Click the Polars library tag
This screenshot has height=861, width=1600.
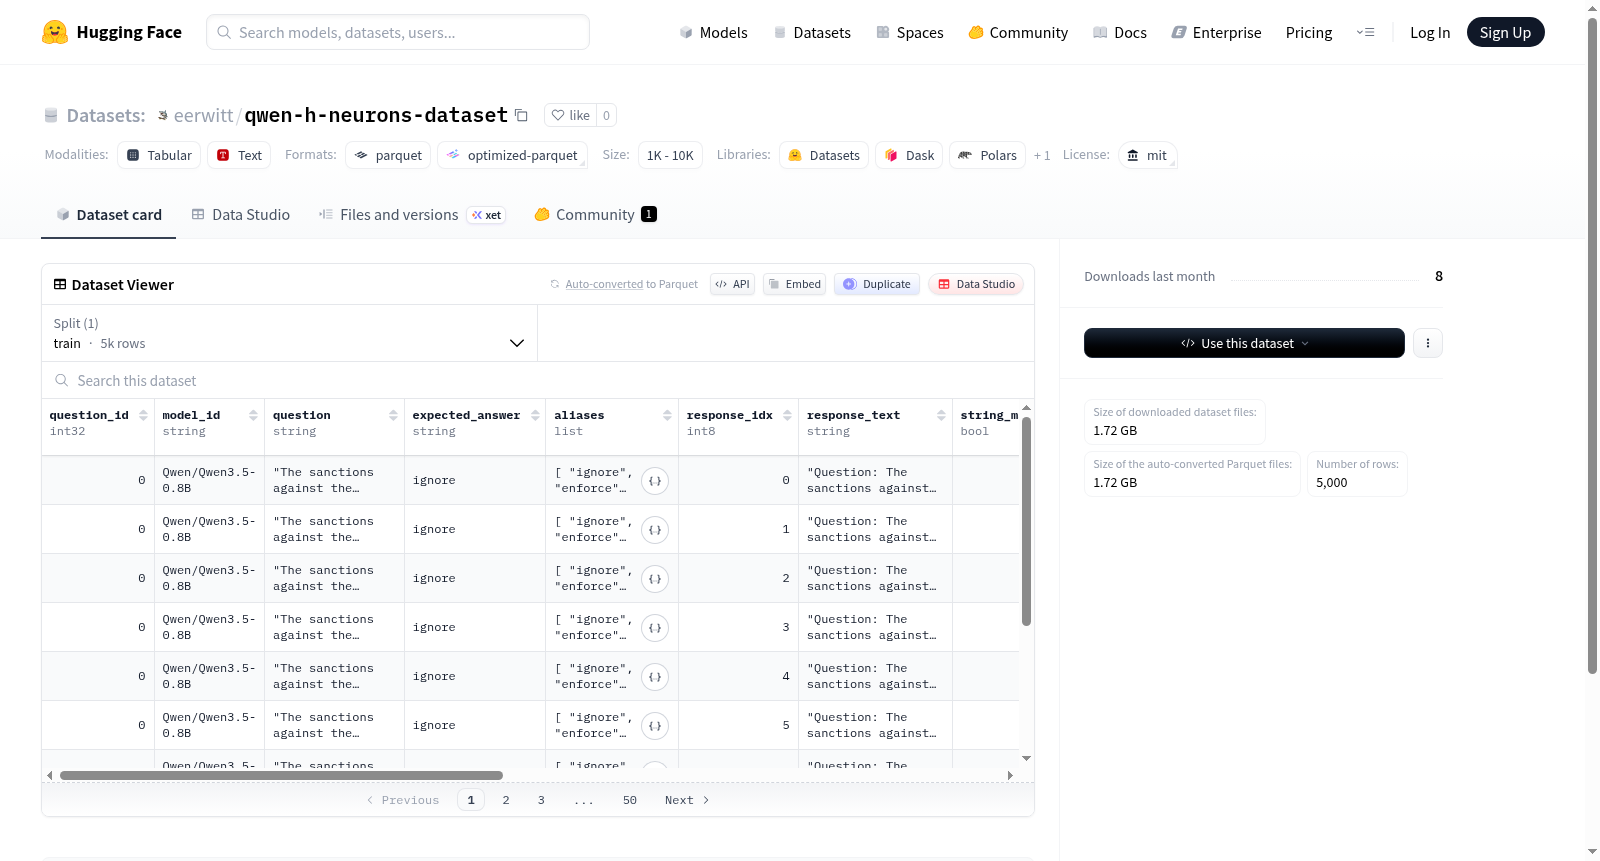point(987,155)
